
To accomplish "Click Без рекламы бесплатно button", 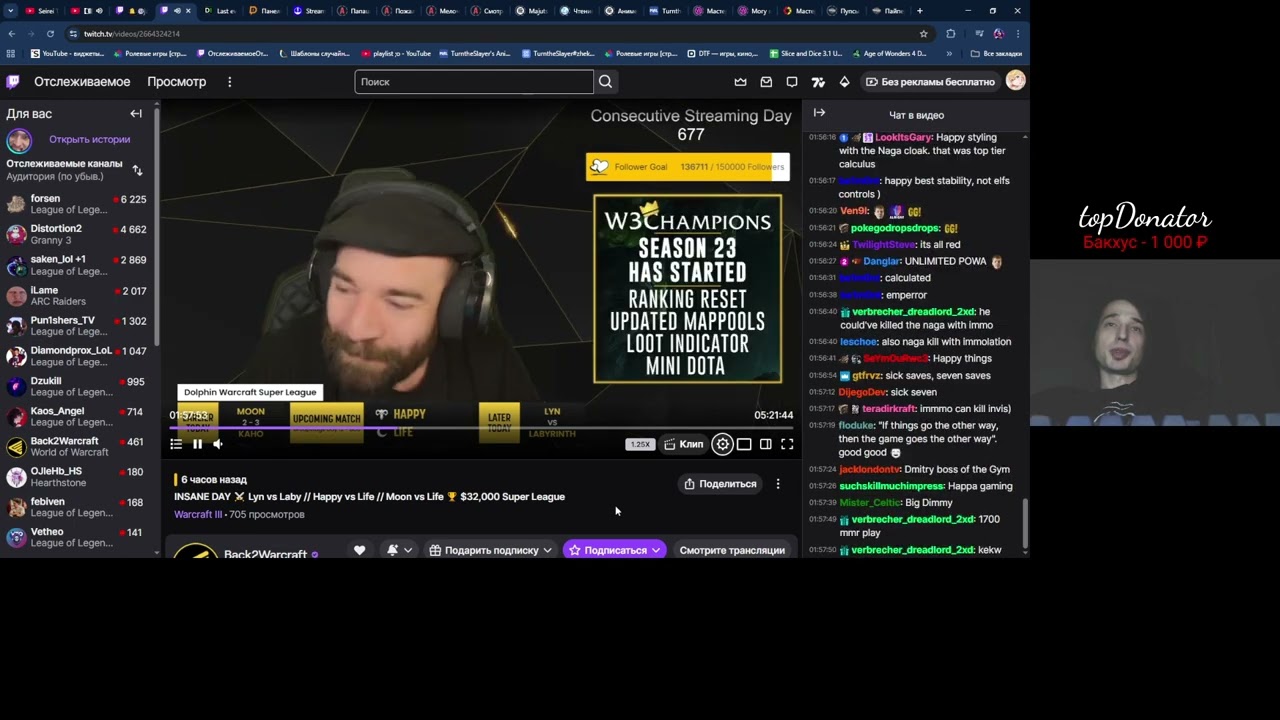I will [x=930, y=82].
